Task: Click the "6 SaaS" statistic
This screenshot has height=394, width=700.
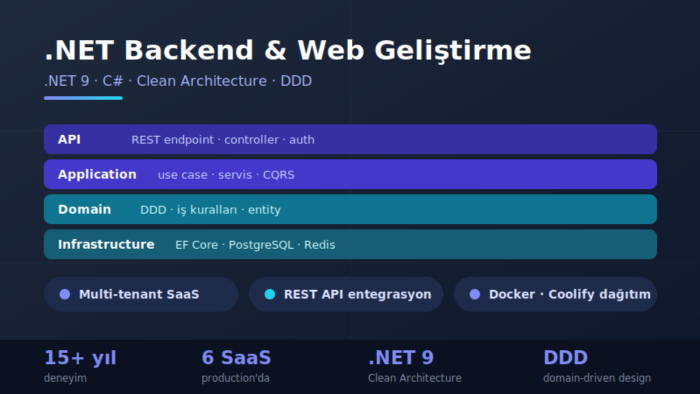Action: [236, 358]
